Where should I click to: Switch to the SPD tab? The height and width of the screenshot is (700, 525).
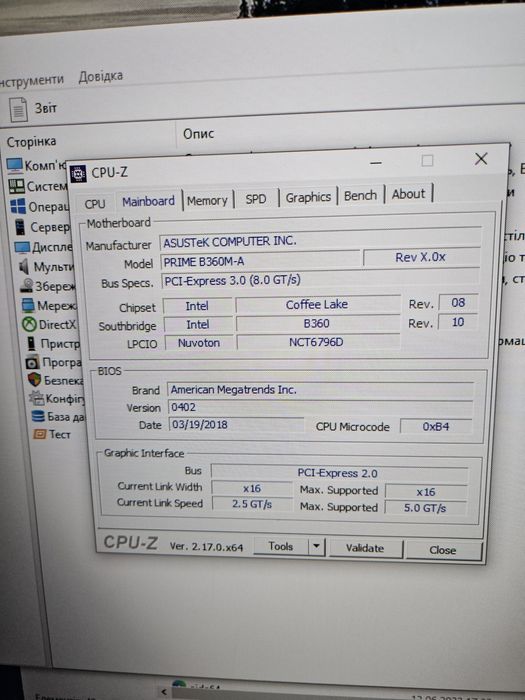click(256, 199)
